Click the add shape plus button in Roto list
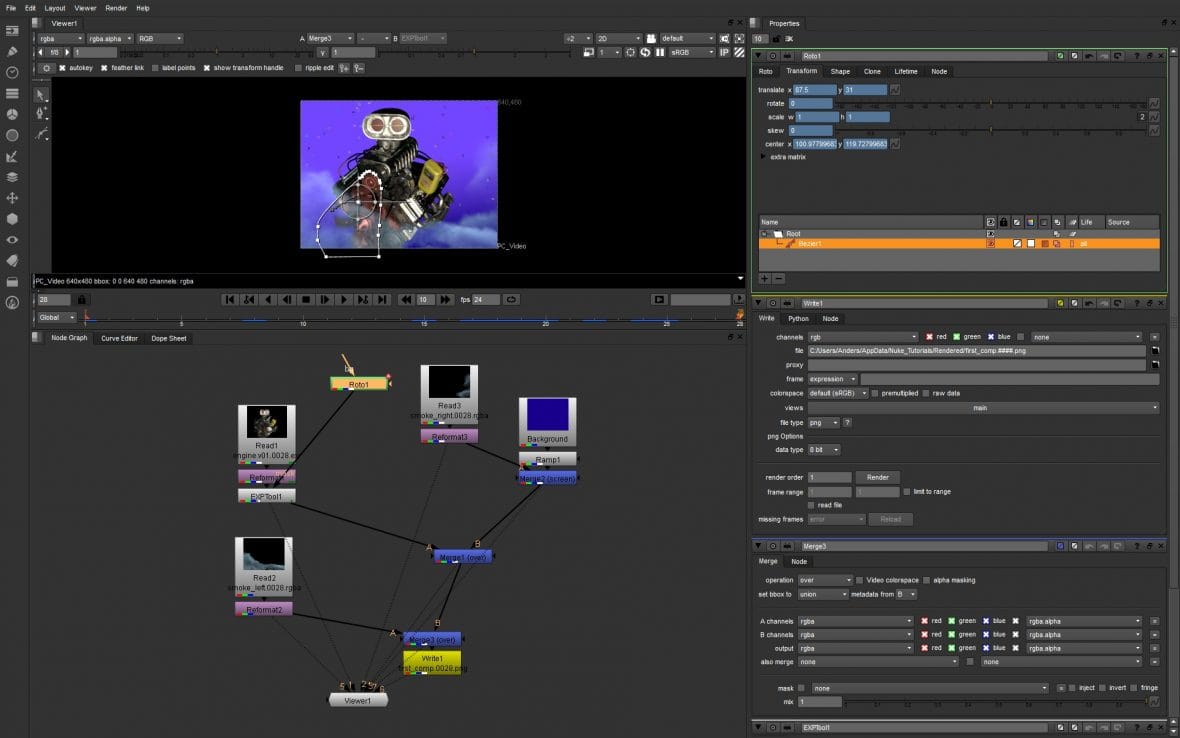 tap(765, 278)
